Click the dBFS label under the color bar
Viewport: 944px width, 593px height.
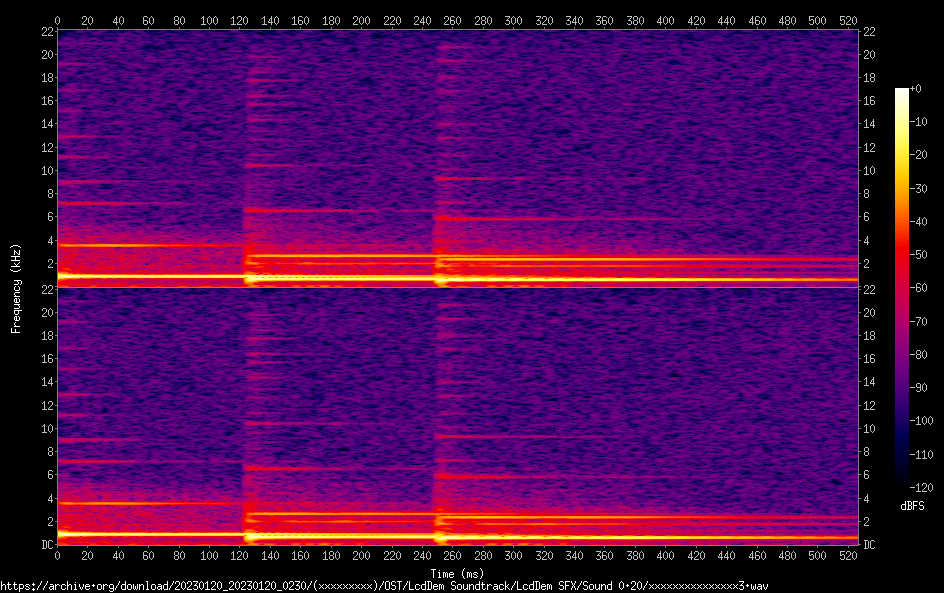912,507
